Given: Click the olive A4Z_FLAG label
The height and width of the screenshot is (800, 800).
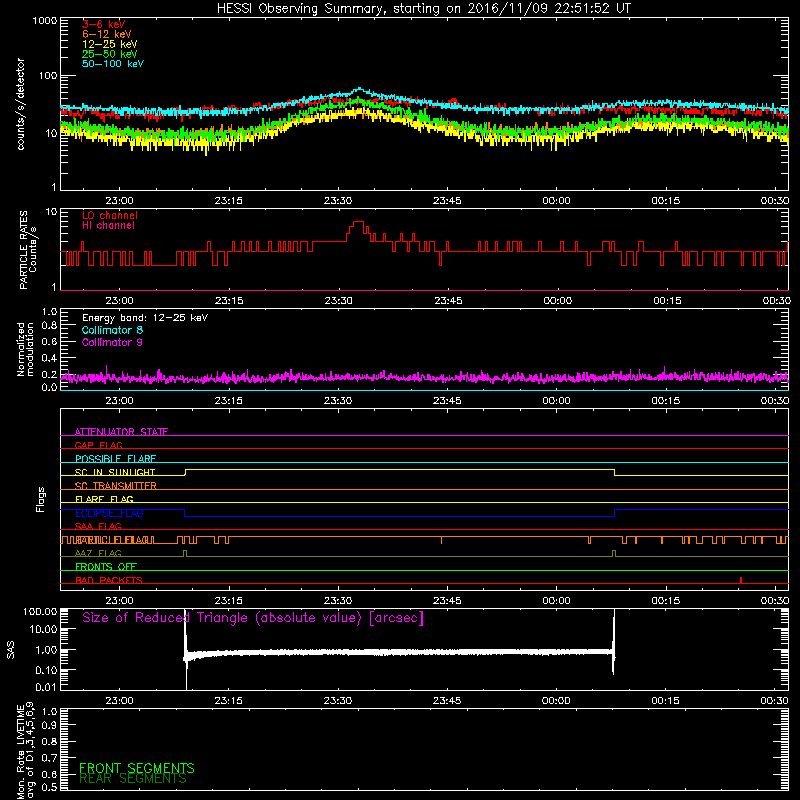Looking at the screenshot, I should click(x=98, y=553).
